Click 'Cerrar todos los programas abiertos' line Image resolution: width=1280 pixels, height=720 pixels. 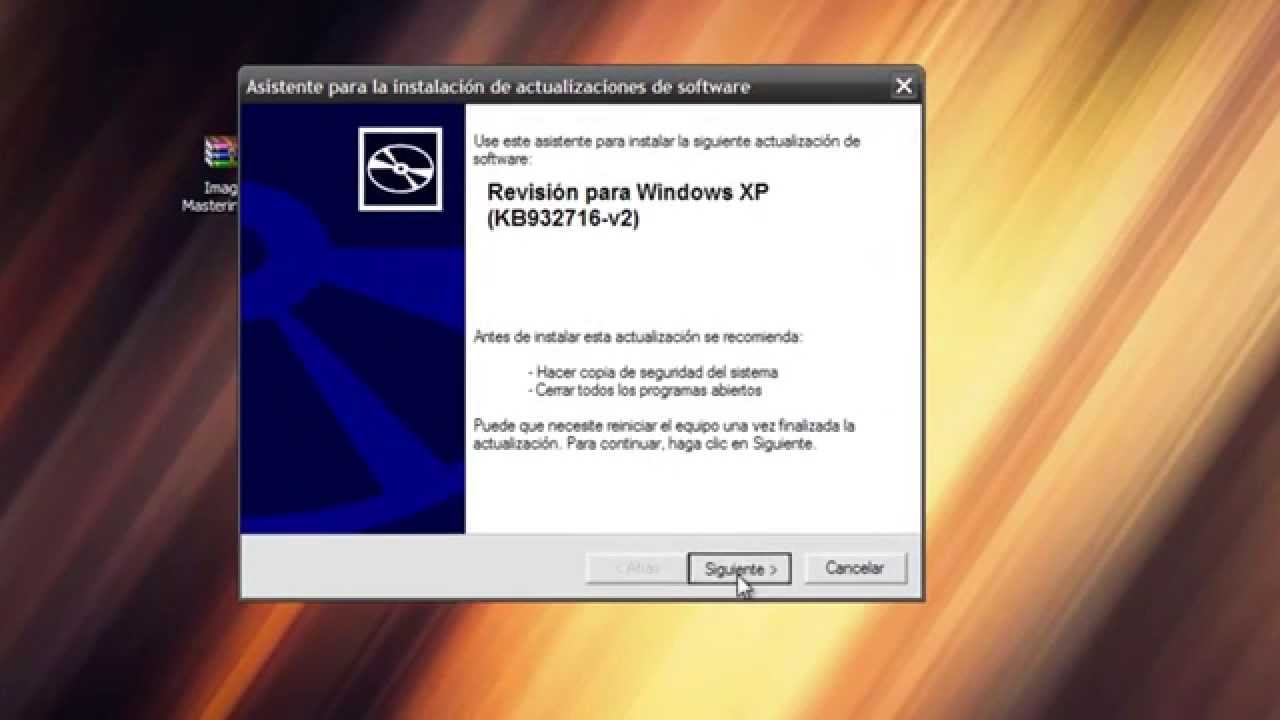[x=645, y=390]
